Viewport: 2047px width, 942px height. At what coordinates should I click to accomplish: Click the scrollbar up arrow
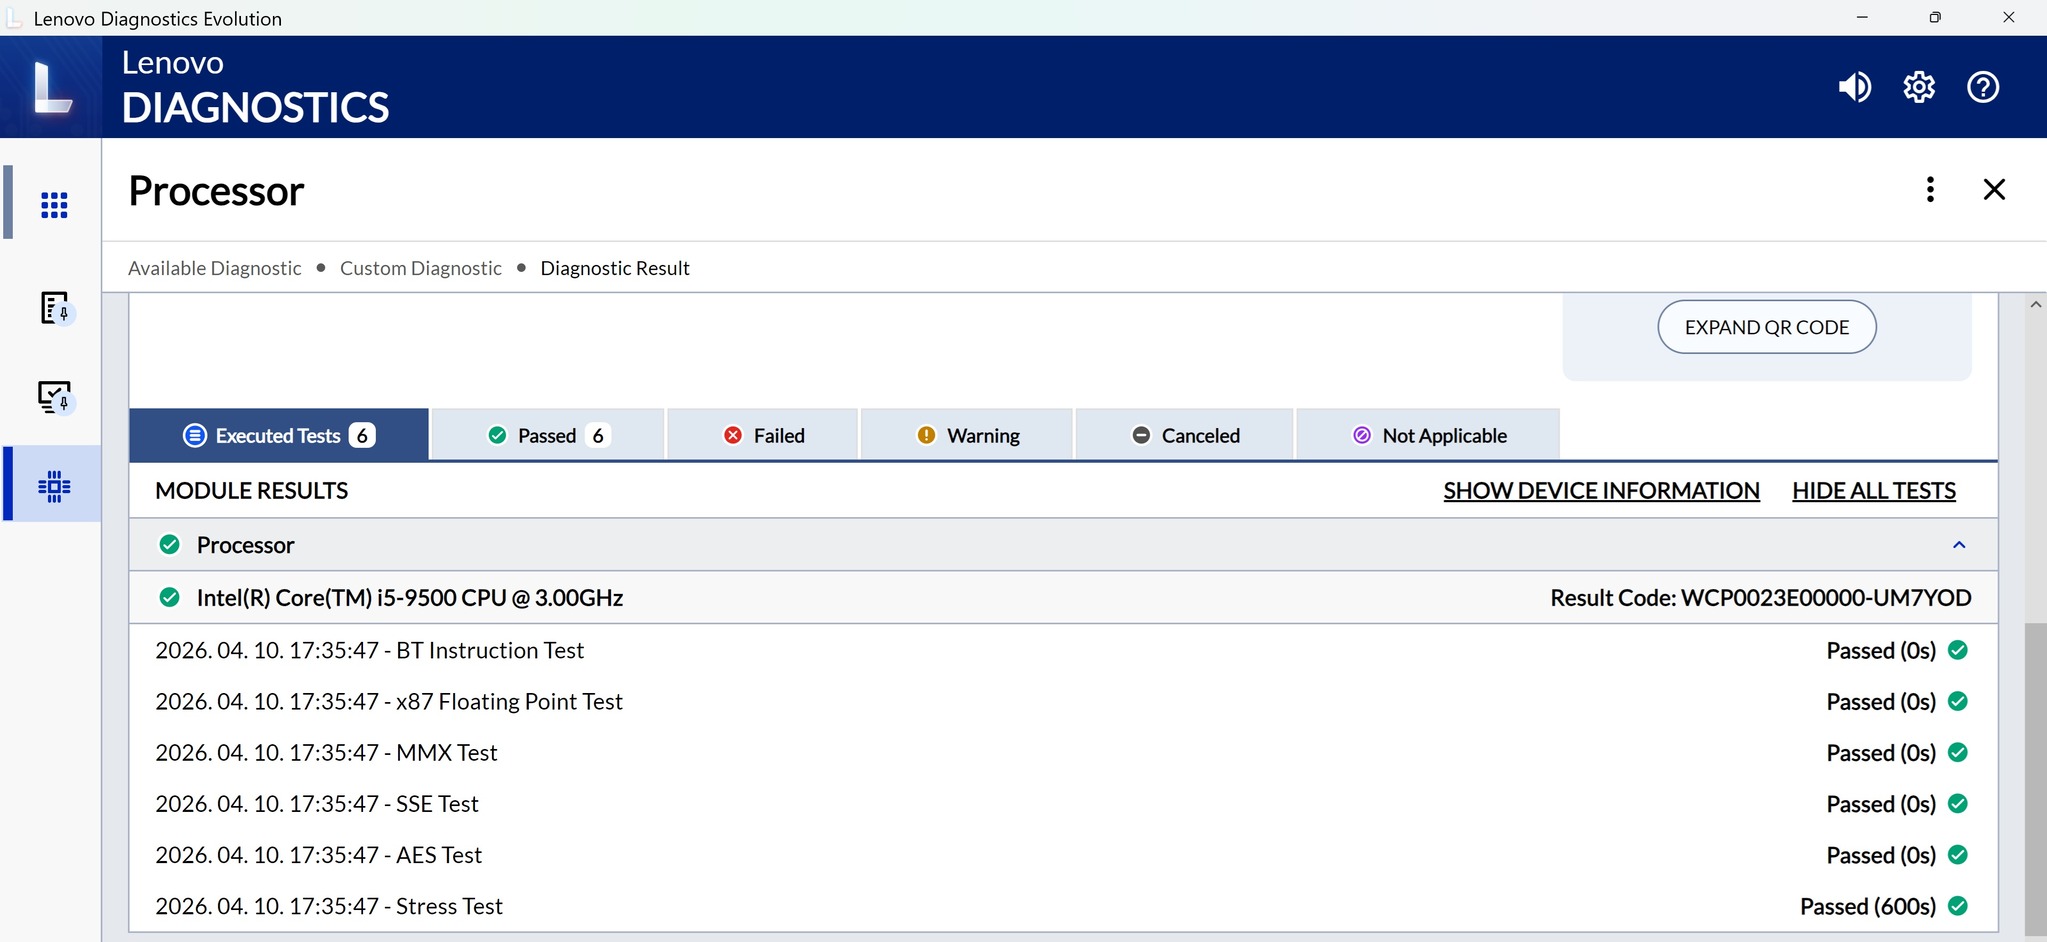[2035, 305]
